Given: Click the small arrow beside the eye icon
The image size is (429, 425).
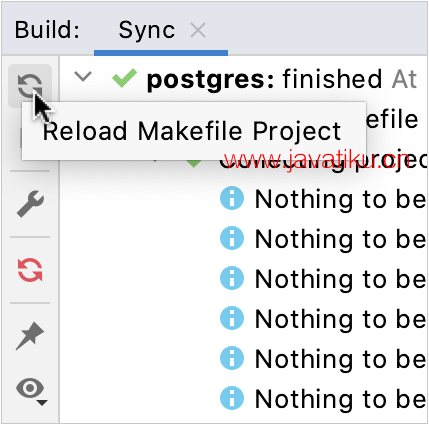Looking at the screenshot, I should 42,403.
